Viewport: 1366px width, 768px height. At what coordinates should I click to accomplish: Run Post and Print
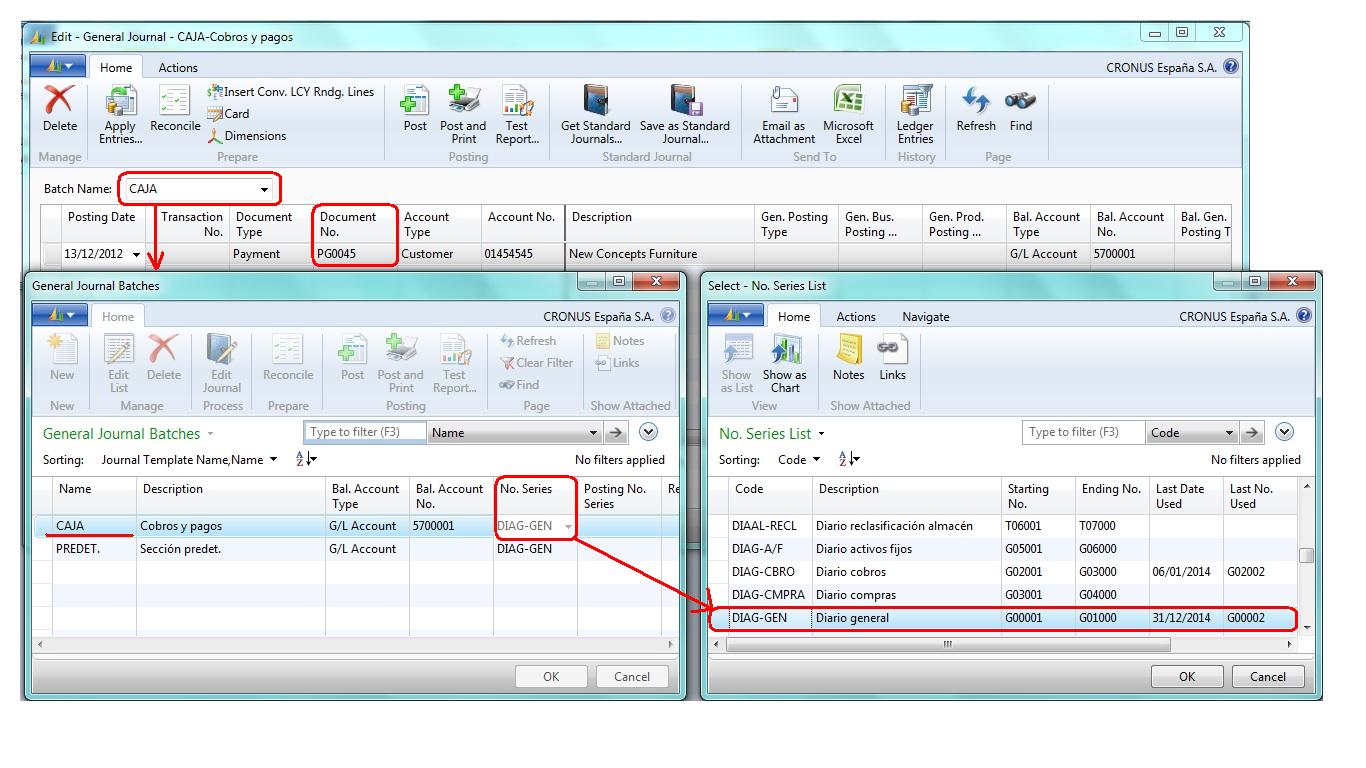pos(463,113)
